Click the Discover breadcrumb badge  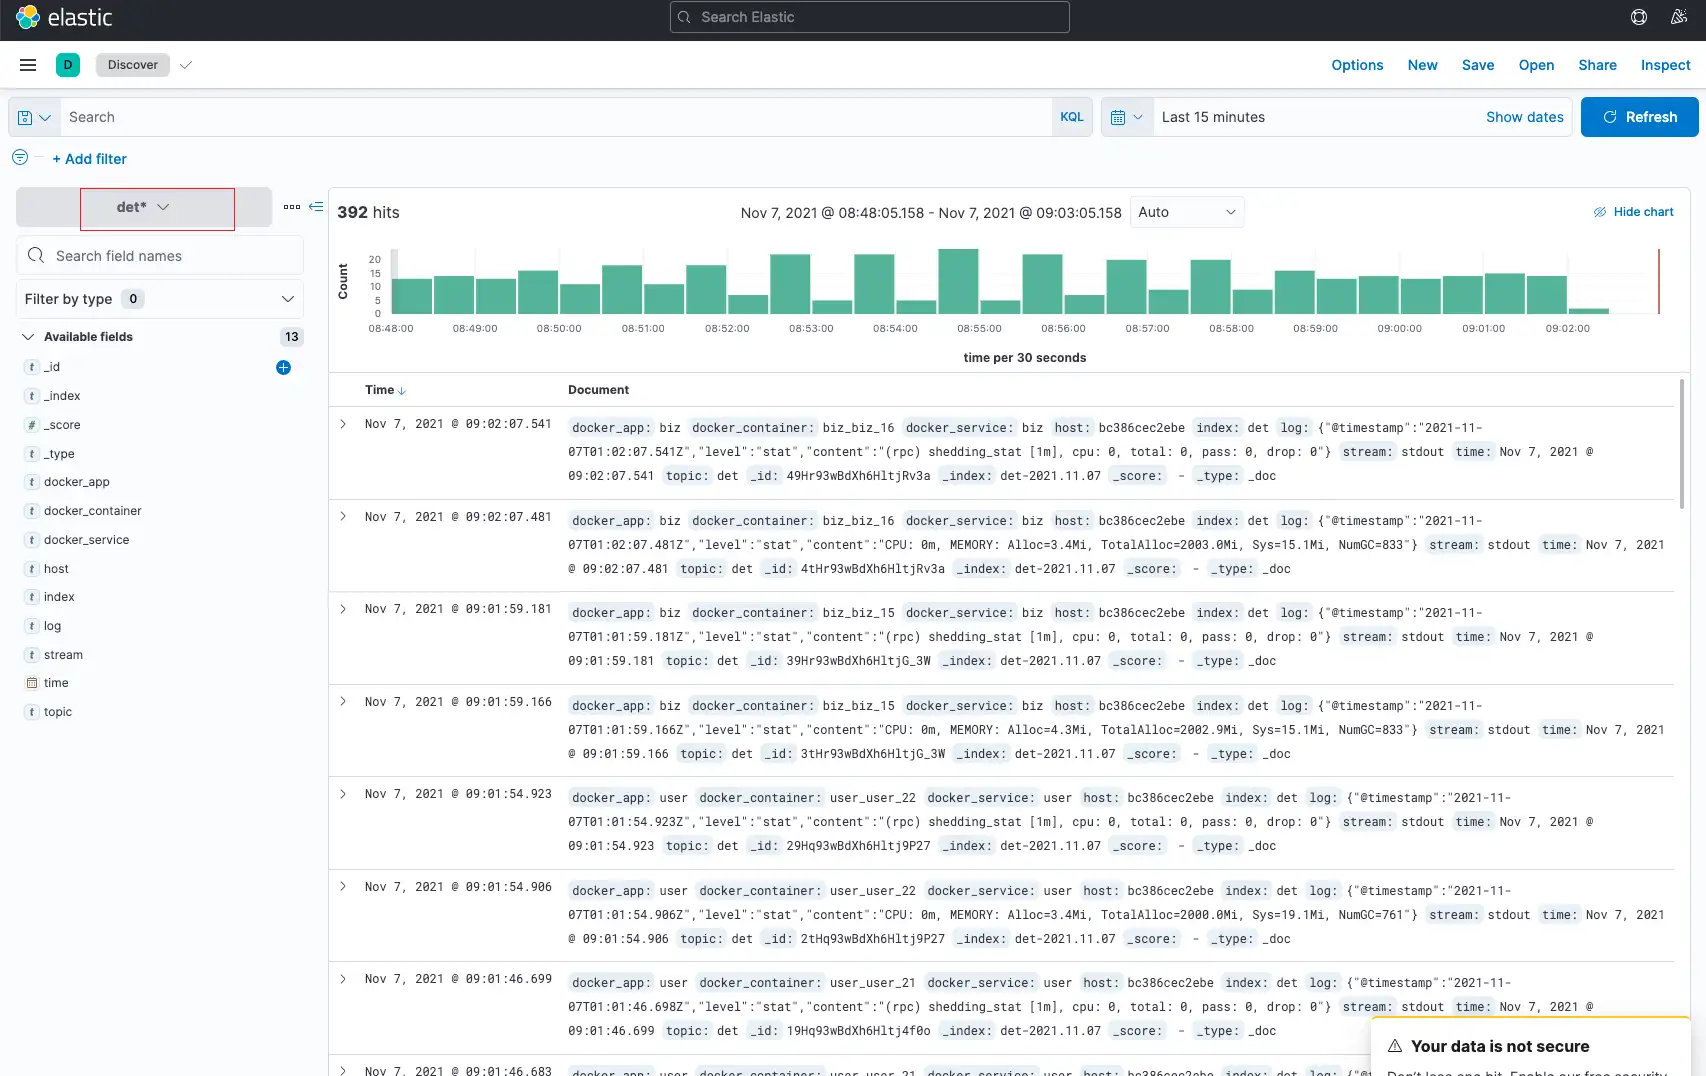click(x=133, y=65)
